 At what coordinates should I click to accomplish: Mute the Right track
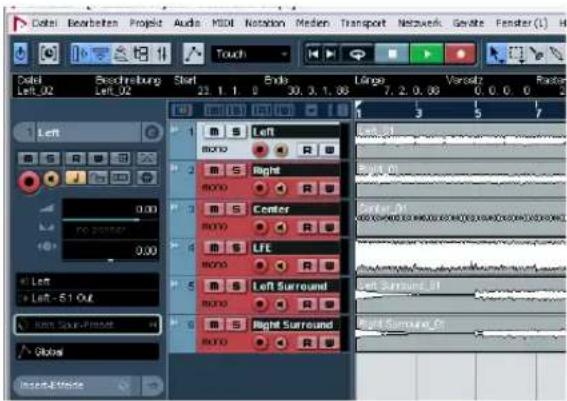tap(214, 170)
